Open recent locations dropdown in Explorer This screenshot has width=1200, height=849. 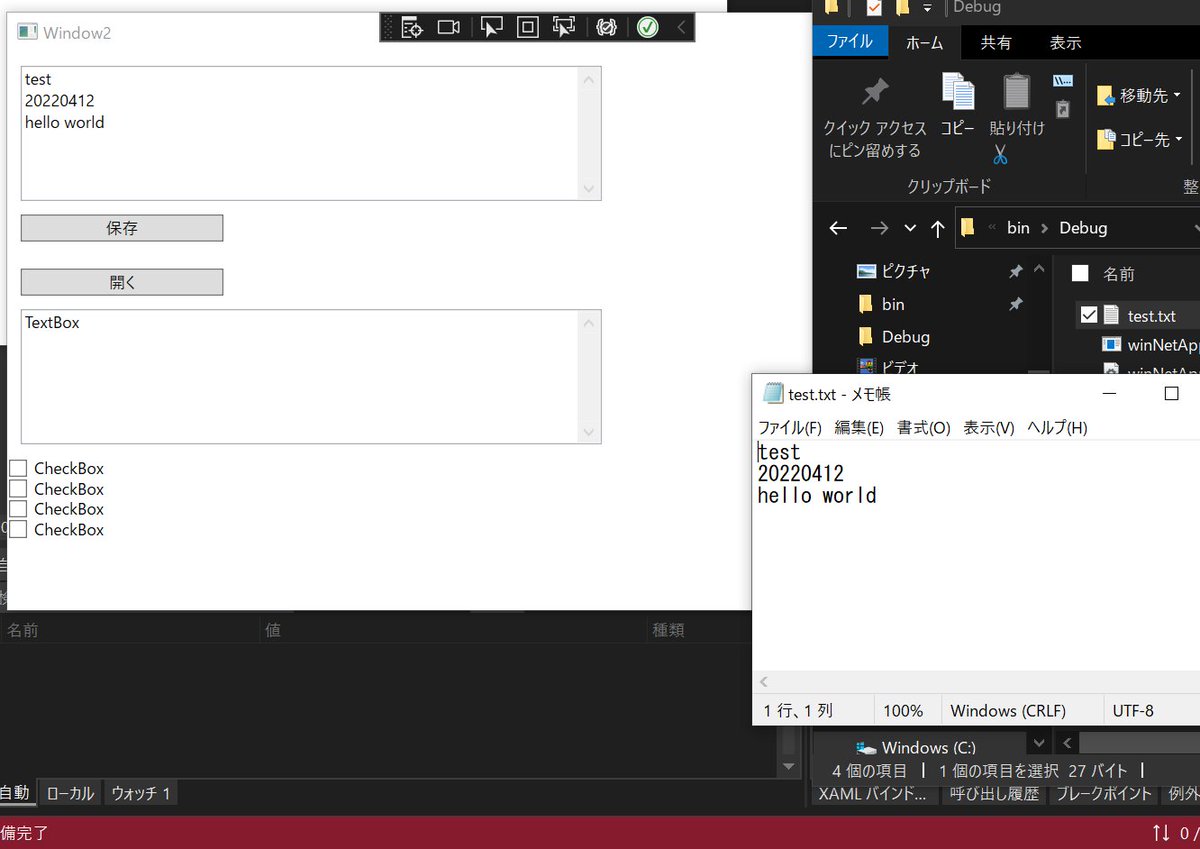[x=910, y=228]
